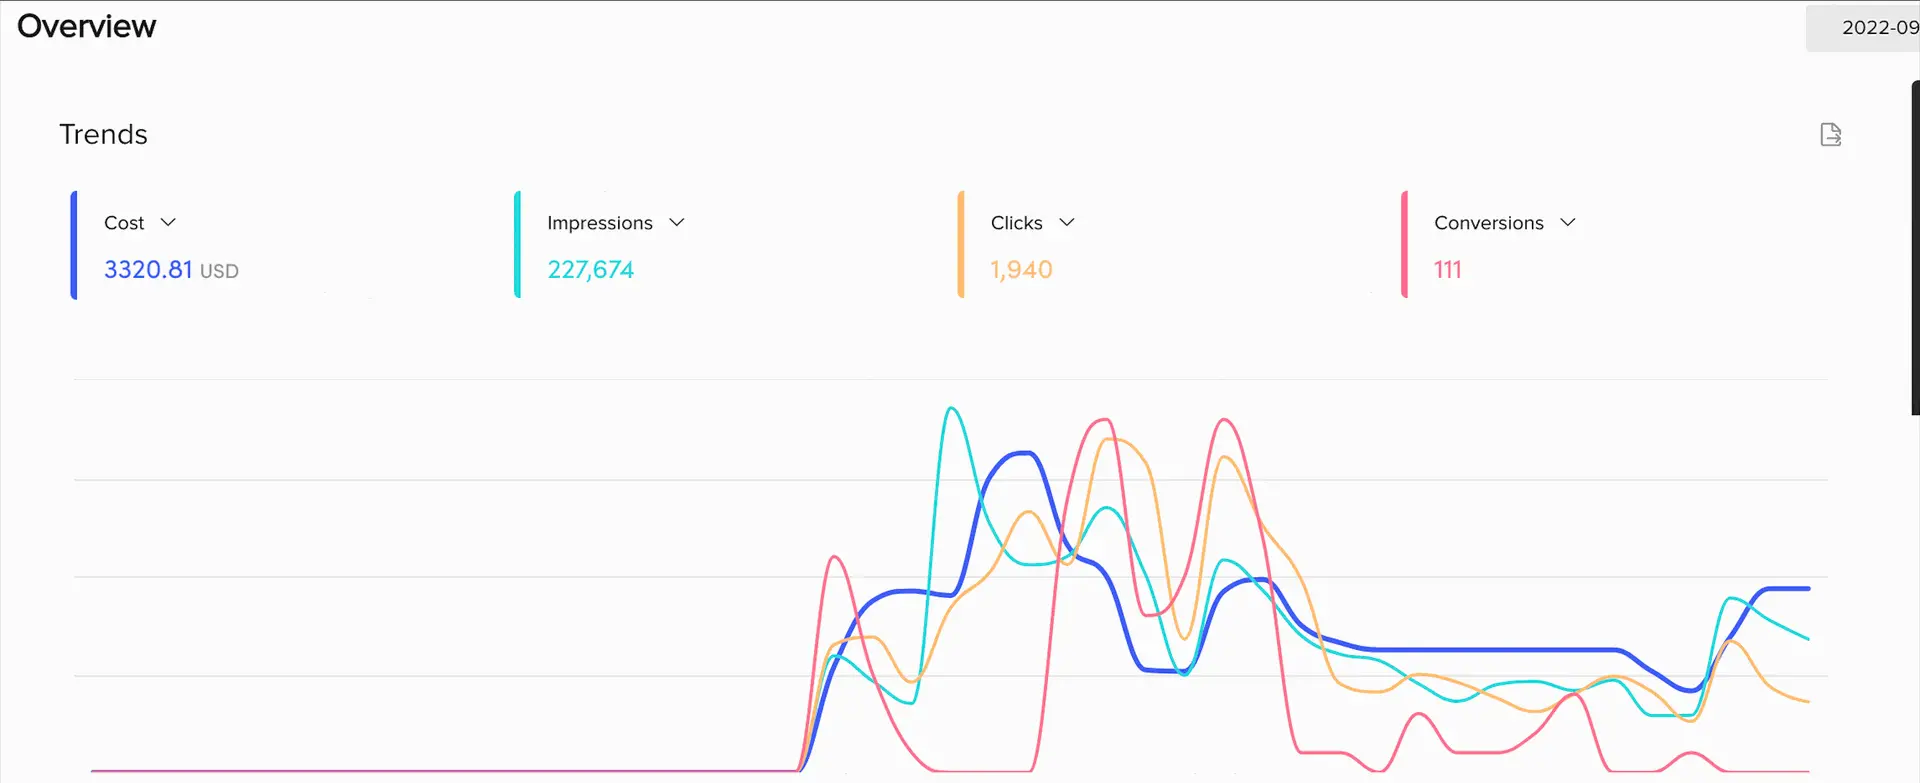Click the tallest teal Impressions peak in chart
The image size is (1920, 783).
(x=951, y=409)
